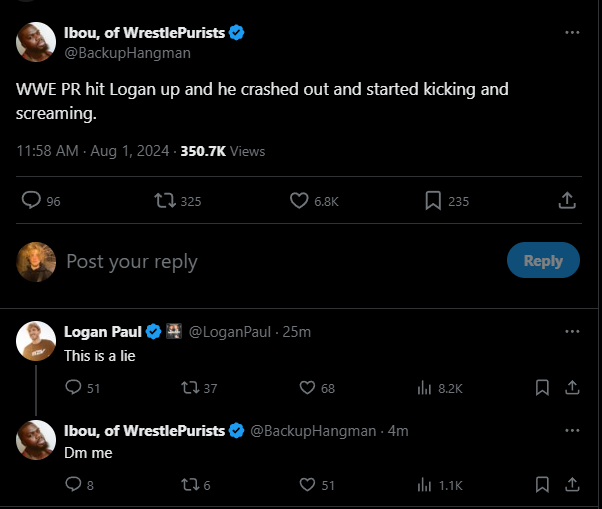Open more options on the main post

point(572,33)
